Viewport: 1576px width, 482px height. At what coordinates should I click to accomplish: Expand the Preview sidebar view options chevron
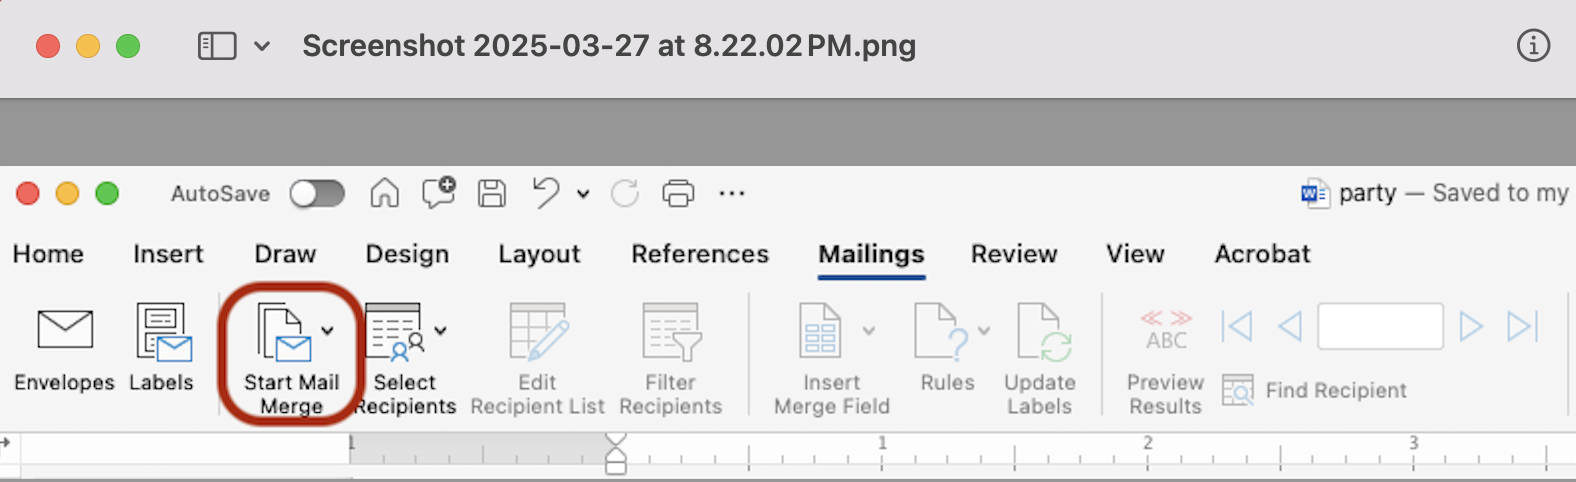[262, 46]
